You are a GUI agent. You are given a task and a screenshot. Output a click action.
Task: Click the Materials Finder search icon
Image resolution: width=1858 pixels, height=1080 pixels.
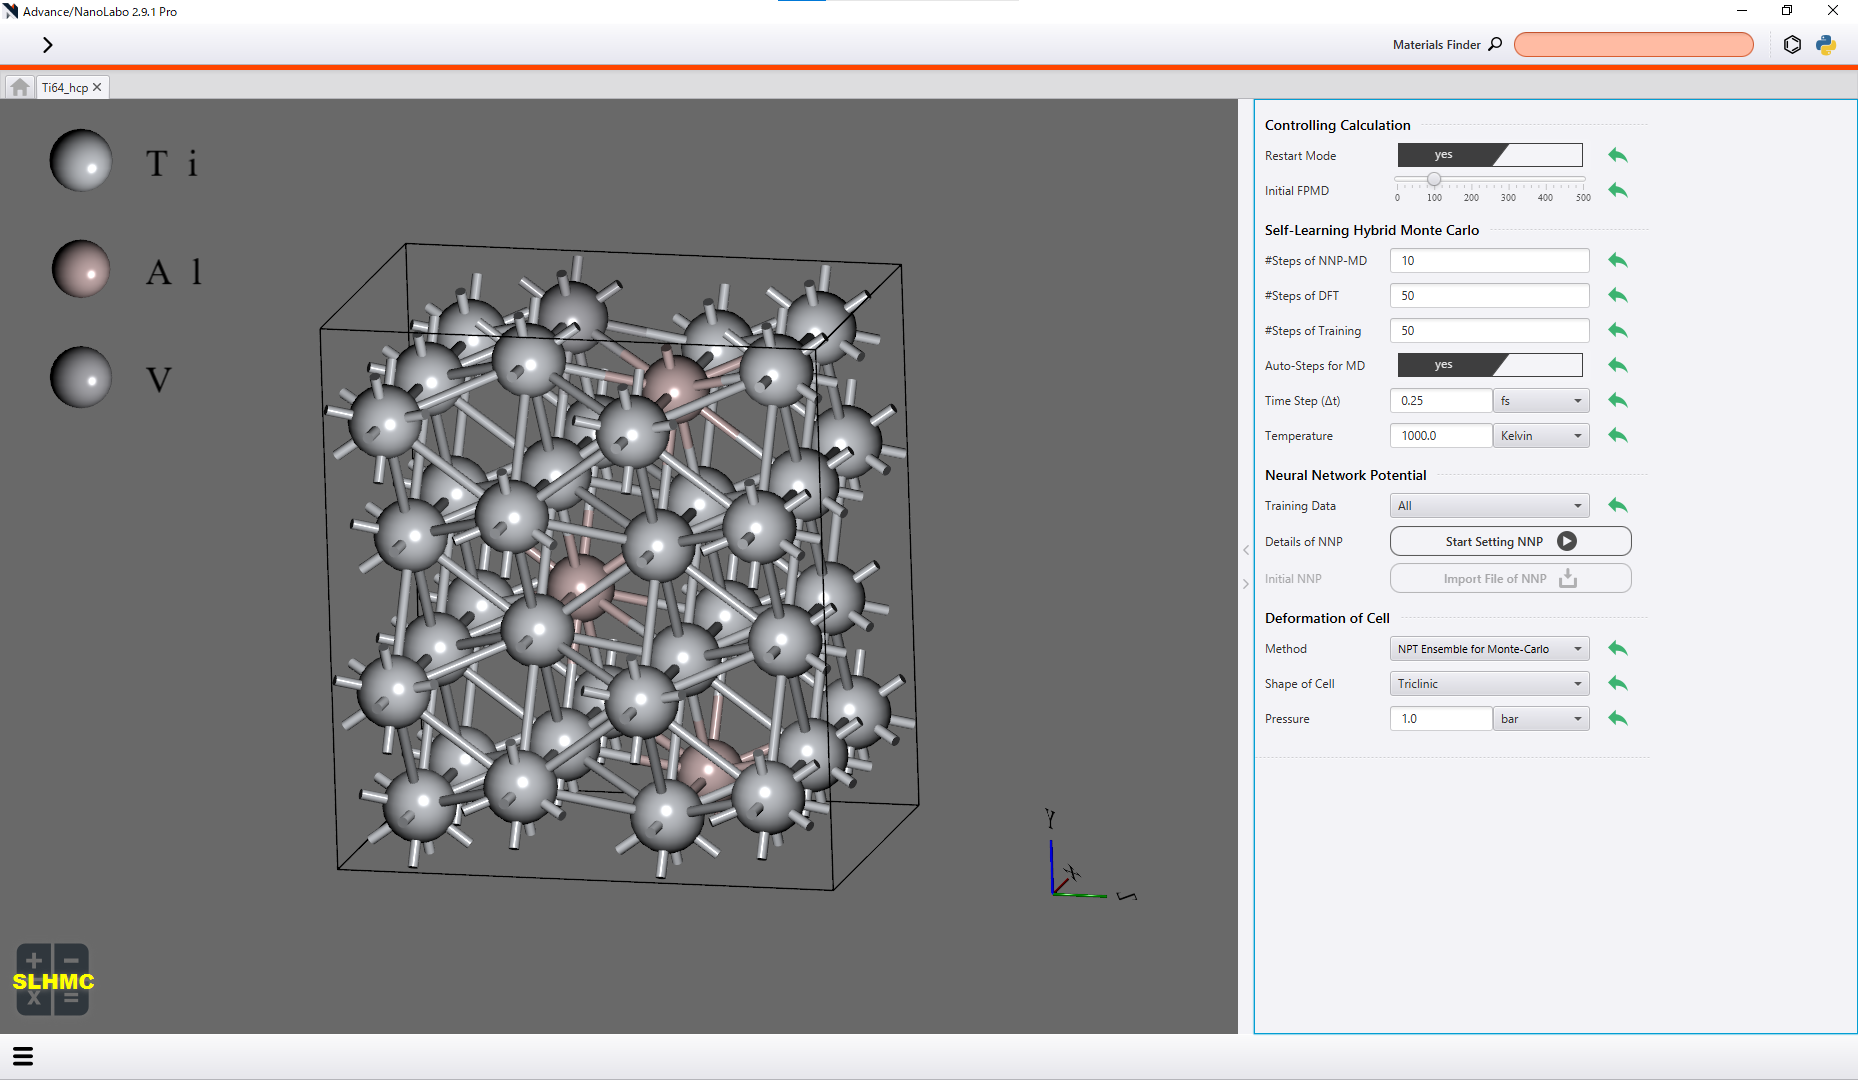point(1495,44)
